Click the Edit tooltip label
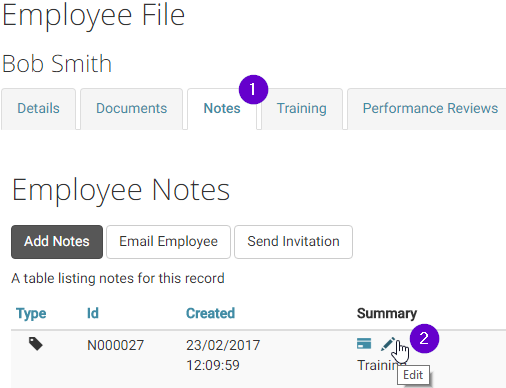The width and height of the screenshot is (506, 388). click(x=413, y=375)
